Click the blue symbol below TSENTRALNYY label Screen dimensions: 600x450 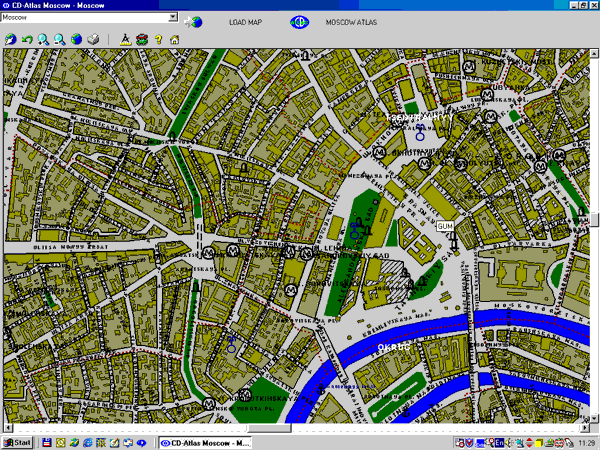(x=420, y=133)
